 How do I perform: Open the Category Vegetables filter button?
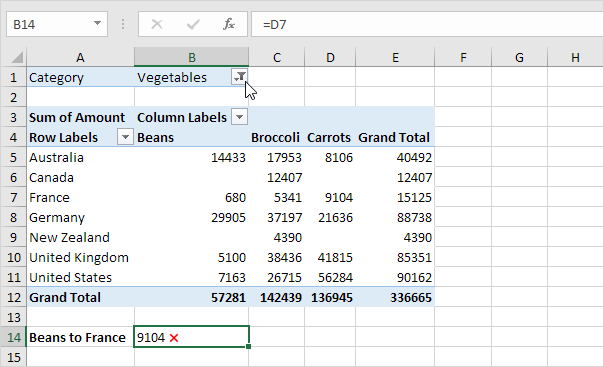point(239,77)
